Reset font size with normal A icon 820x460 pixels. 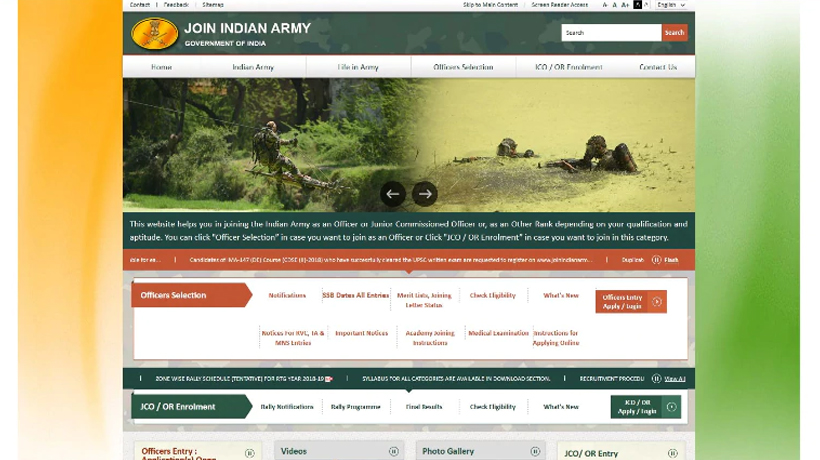click(614, 5)
